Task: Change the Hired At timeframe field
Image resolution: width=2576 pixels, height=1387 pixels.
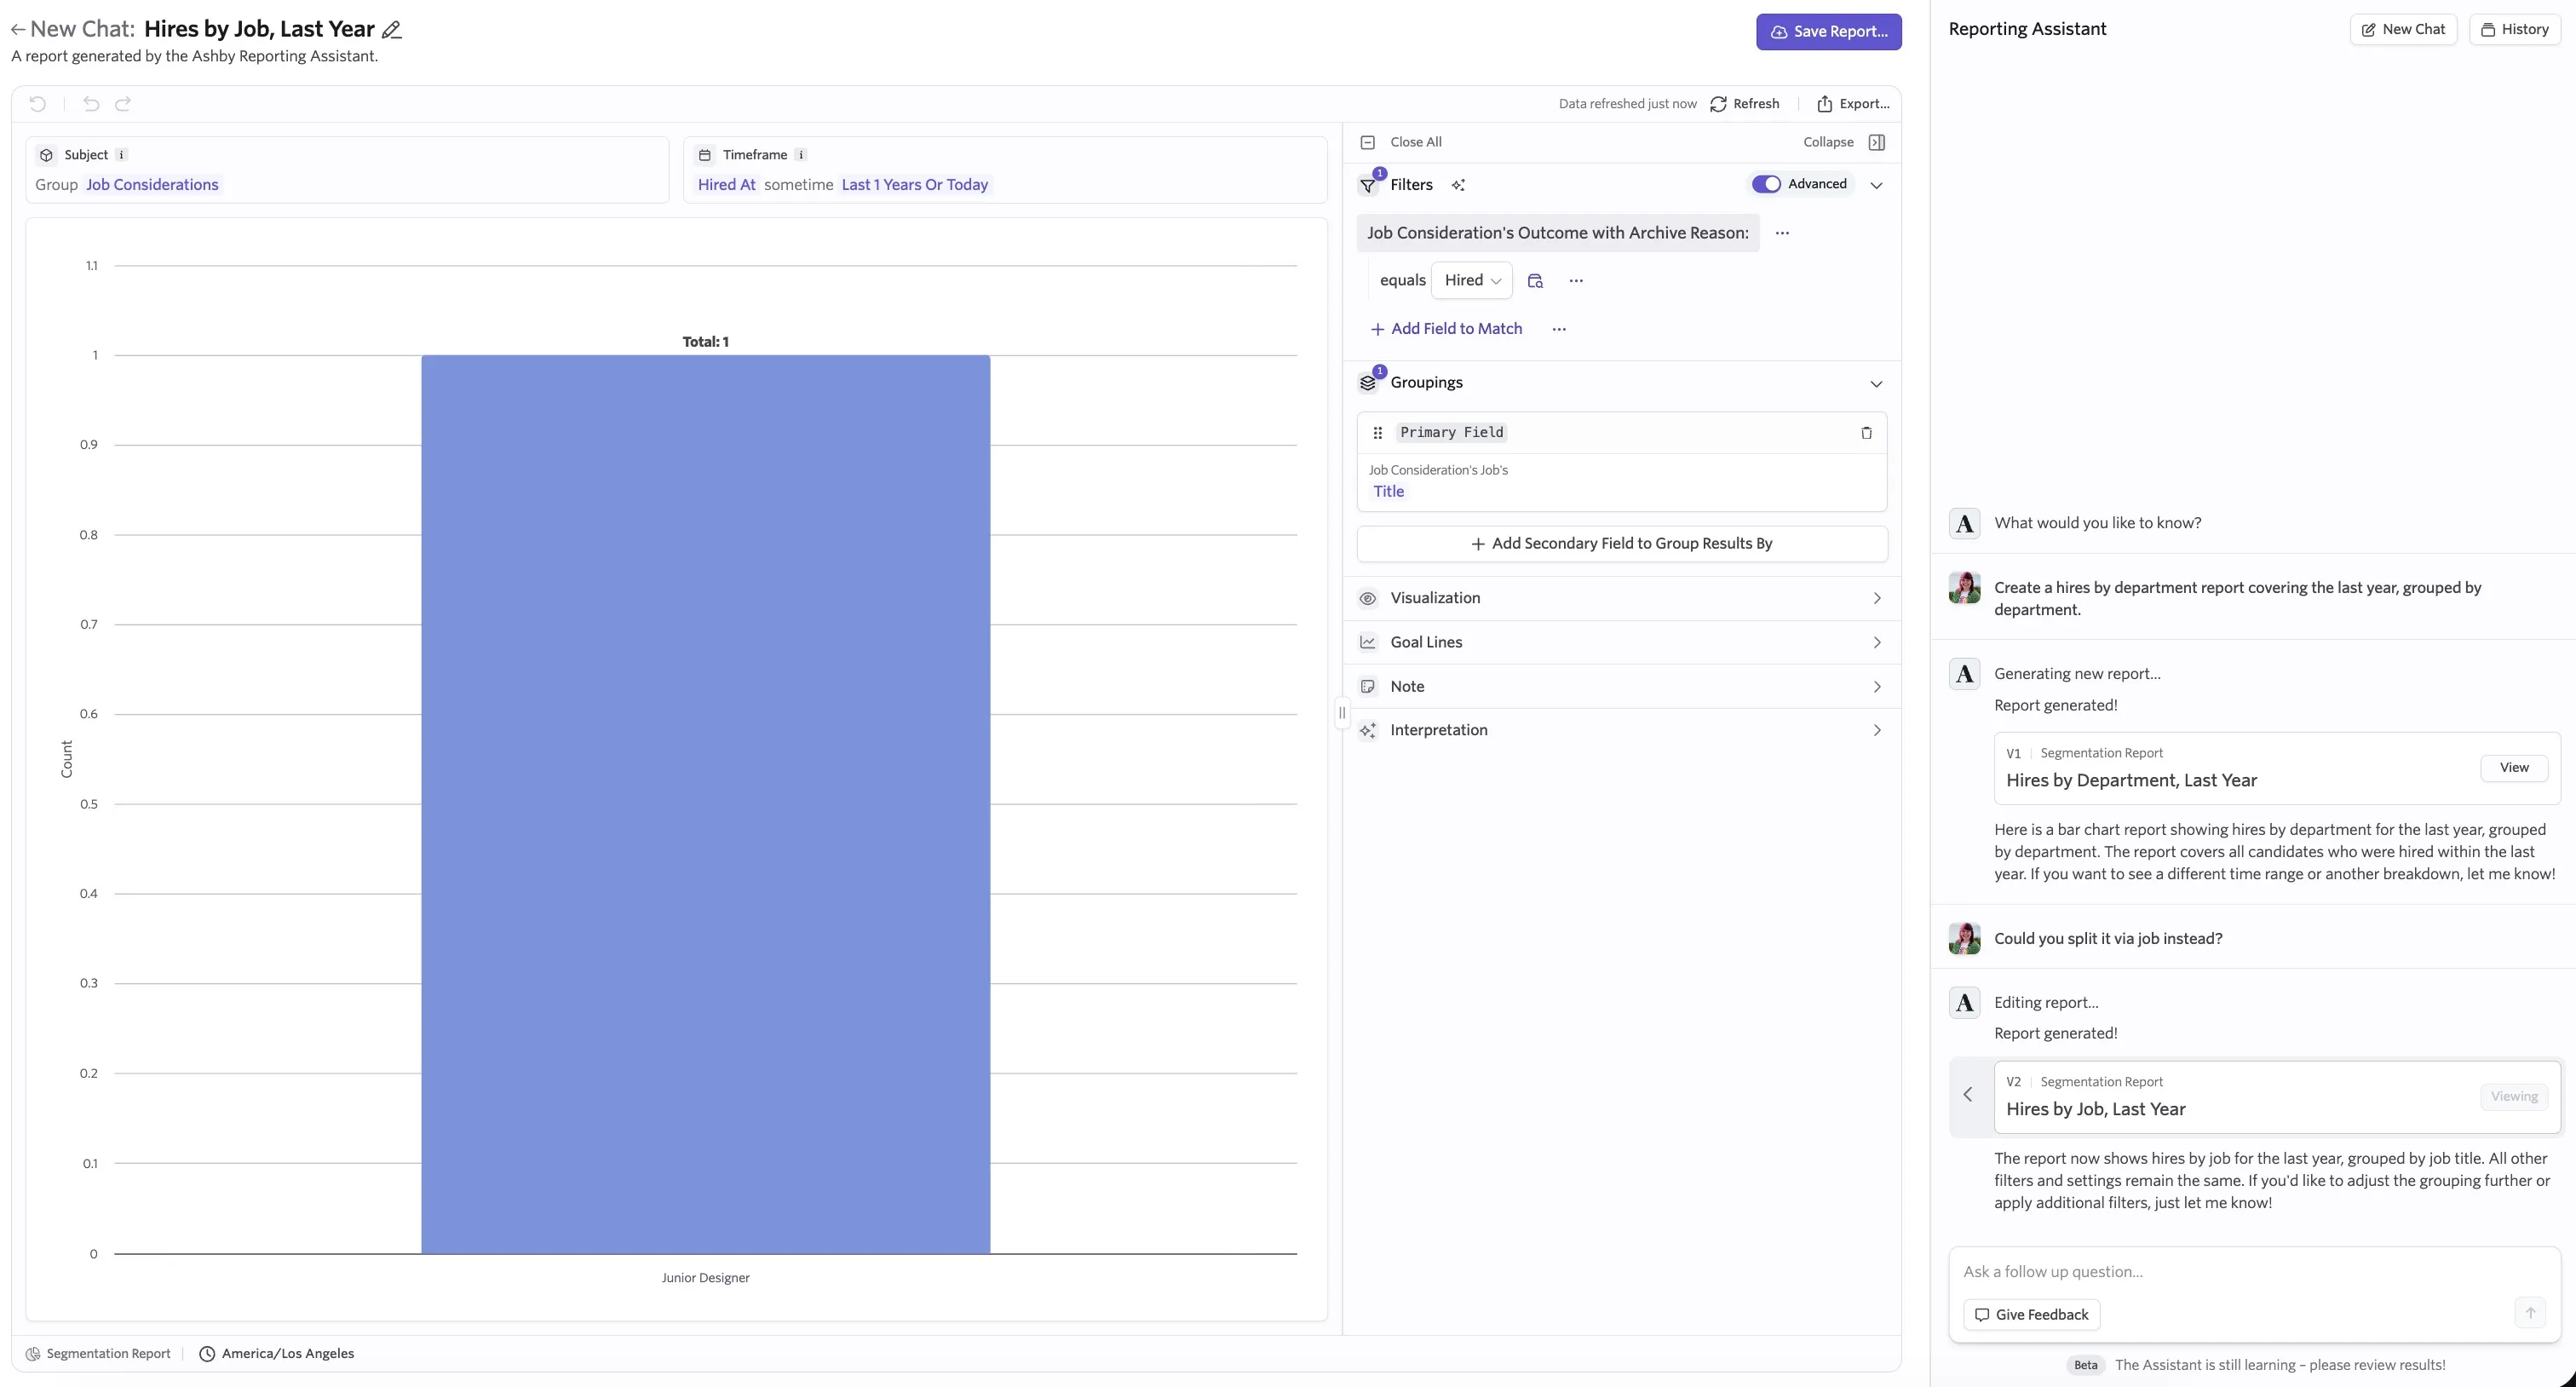Action: coord(727,185)
